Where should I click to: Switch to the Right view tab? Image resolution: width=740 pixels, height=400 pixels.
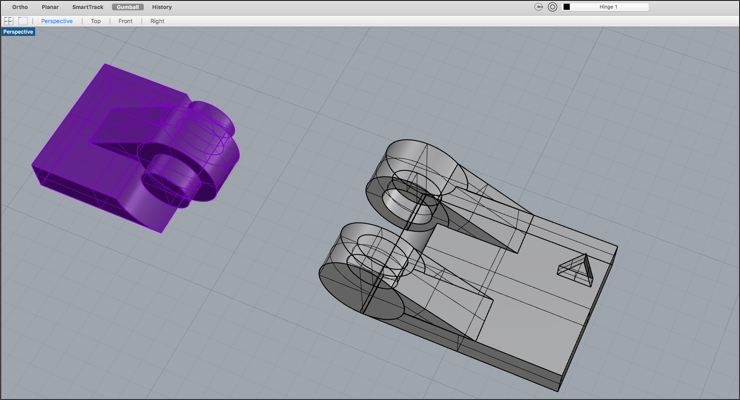(x=157, y=21)
